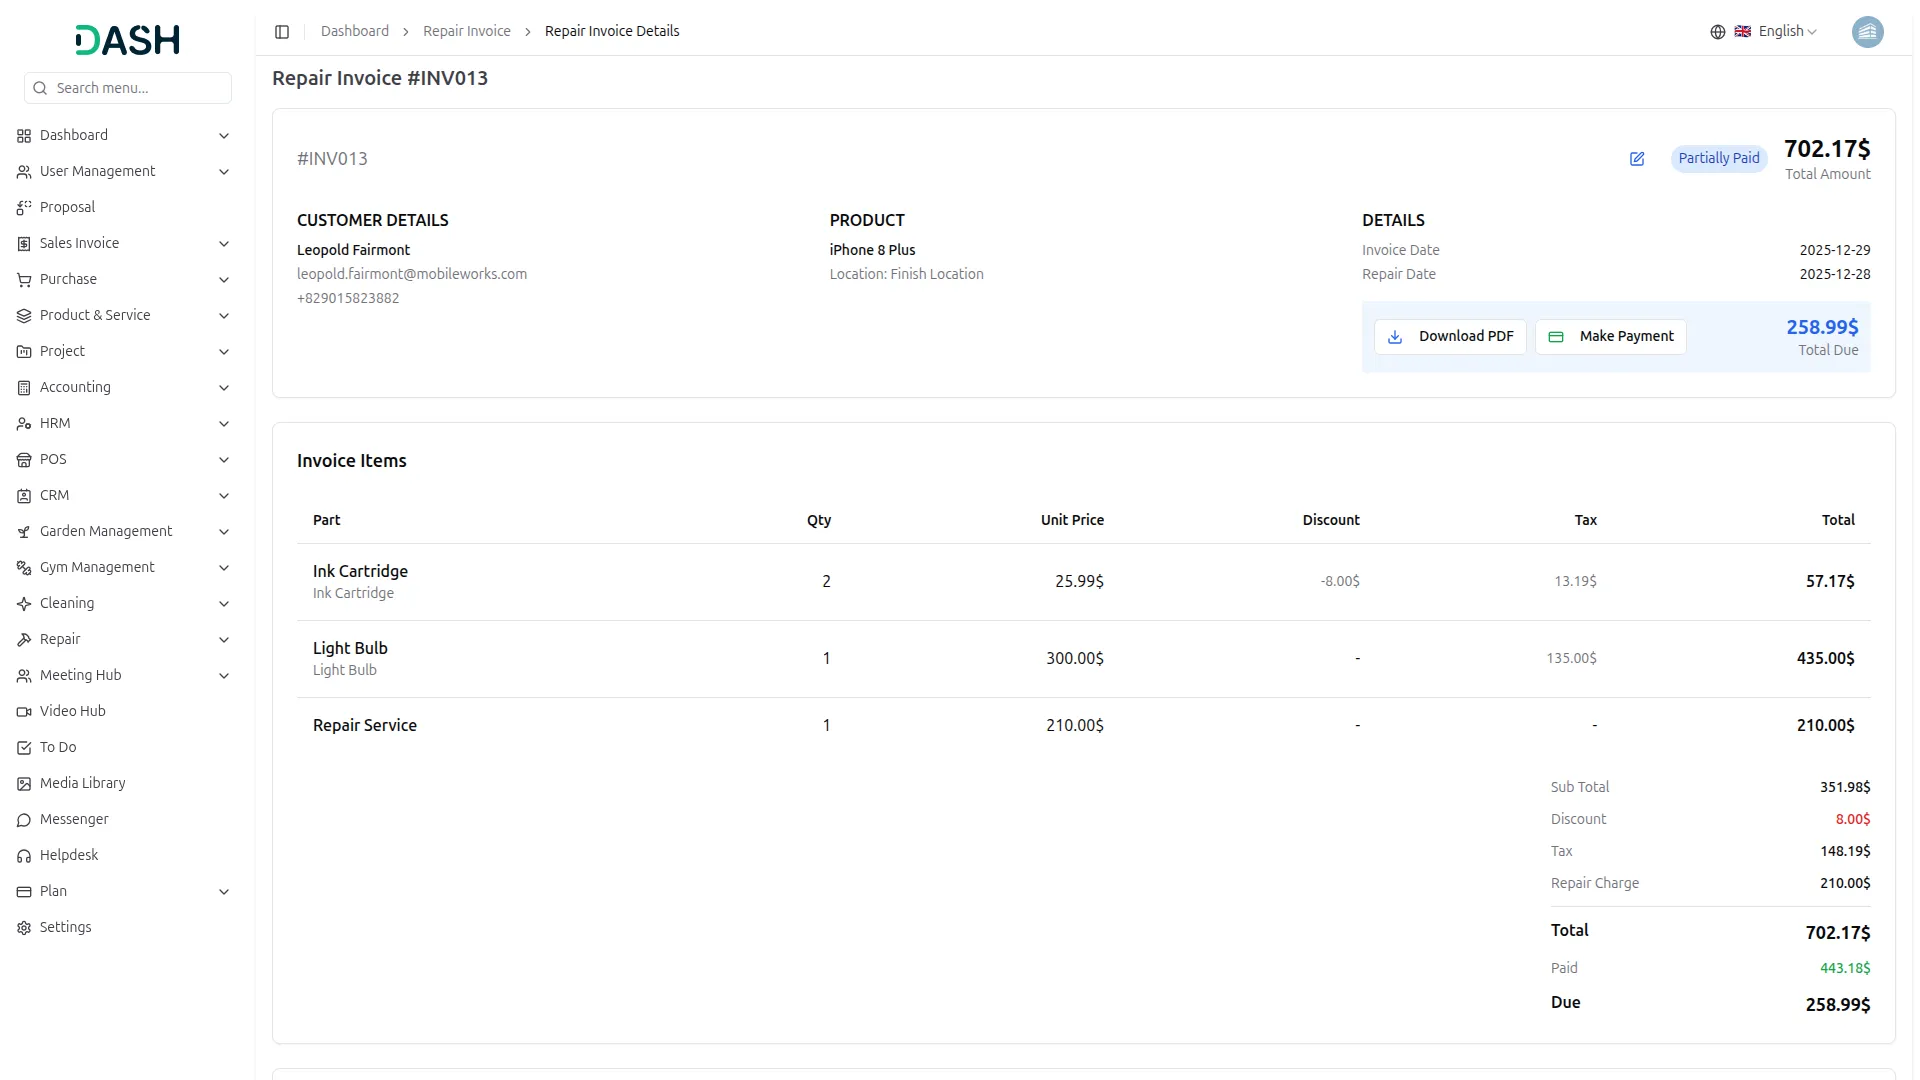Click the edit invoice pencil icon
Viewport: 1920px width, 1080px height.
point(1637,159)
